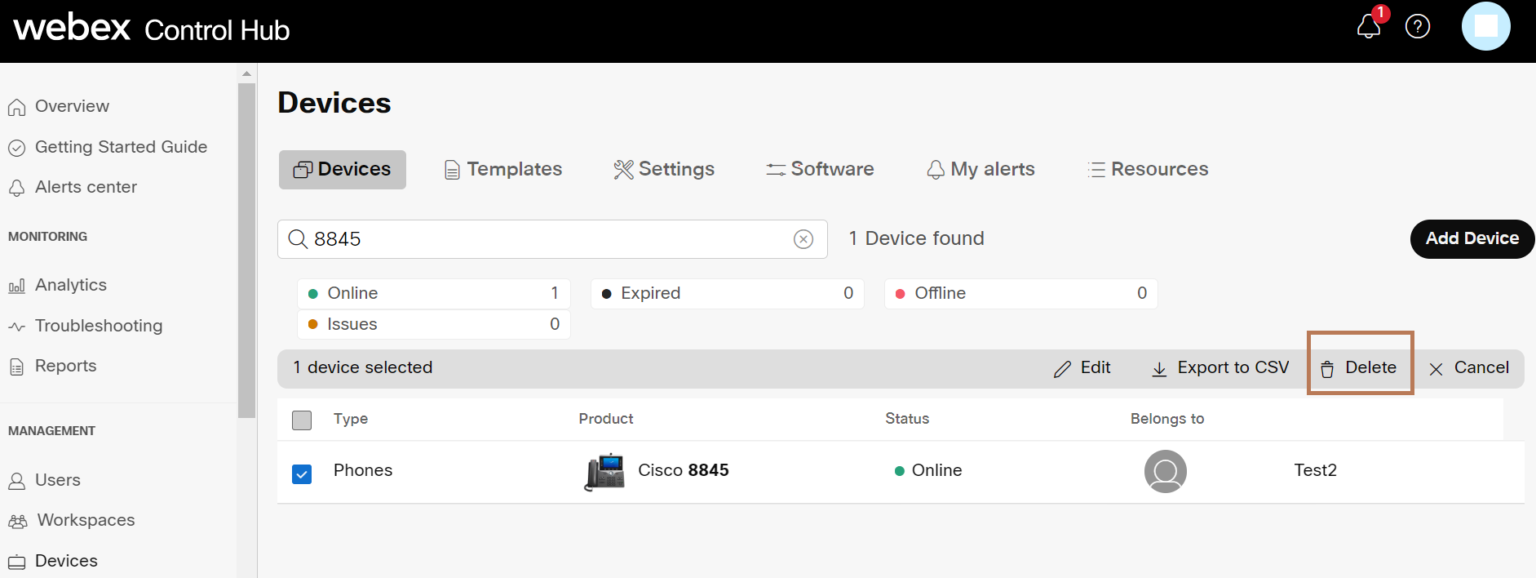Switch to the Resources tab
Screen dimensions: 1536x578
pyautogui.click(x=1148, y=169)
